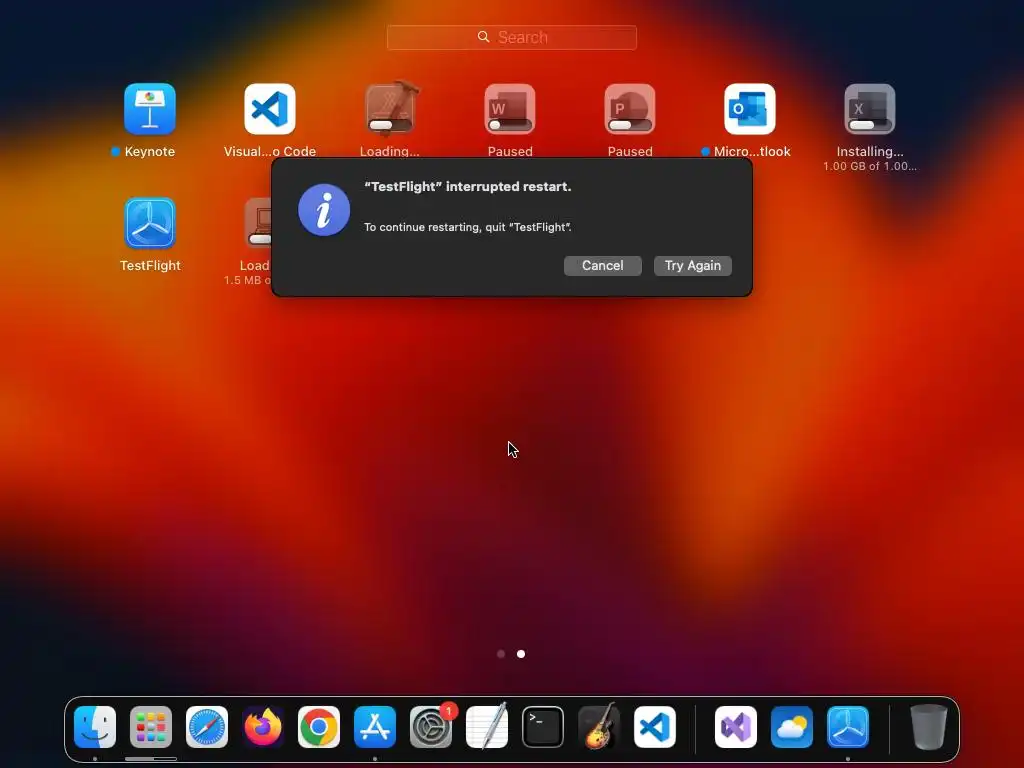This screenshot has height=768, width=1024.
Task: Go to first Launchpad page dot
Action: 501,654
